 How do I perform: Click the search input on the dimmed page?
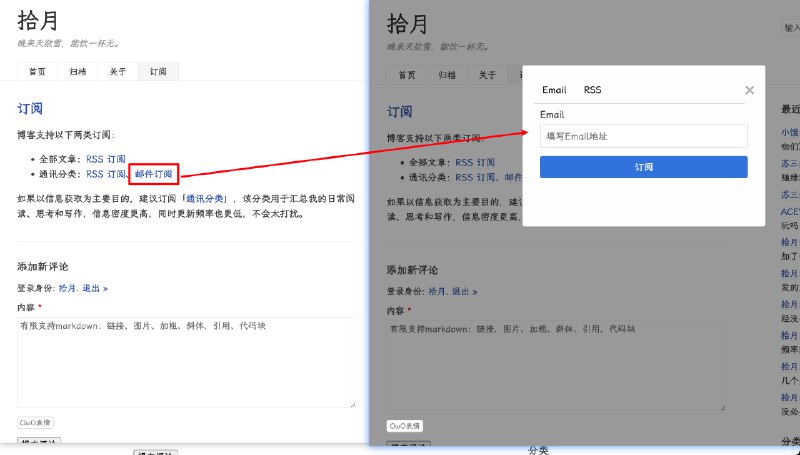pyautogui.click(x=791, y=29)
